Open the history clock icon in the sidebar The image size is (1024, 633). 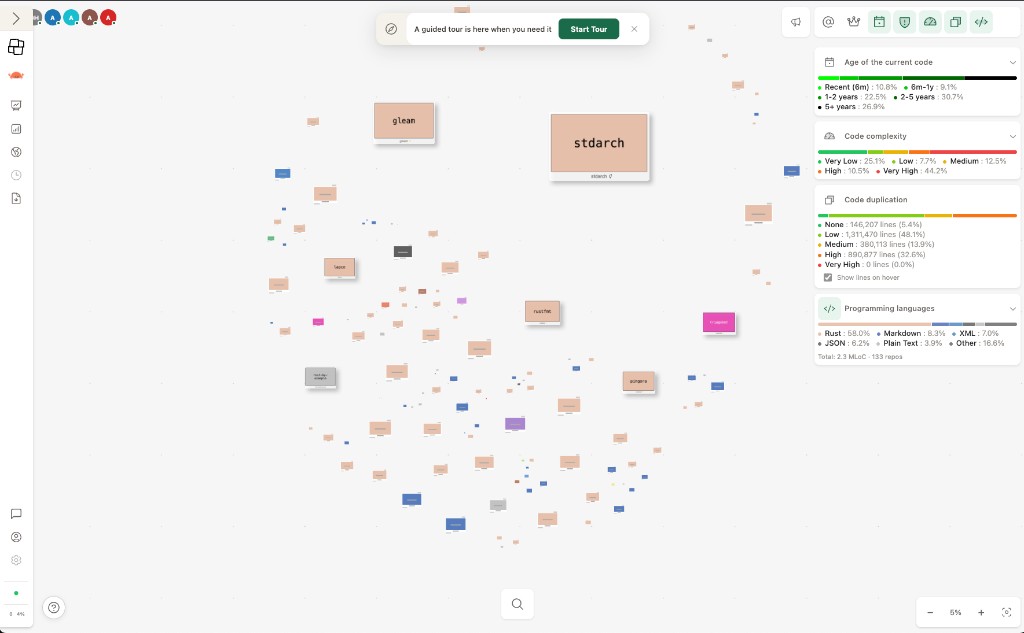point(15,175)
